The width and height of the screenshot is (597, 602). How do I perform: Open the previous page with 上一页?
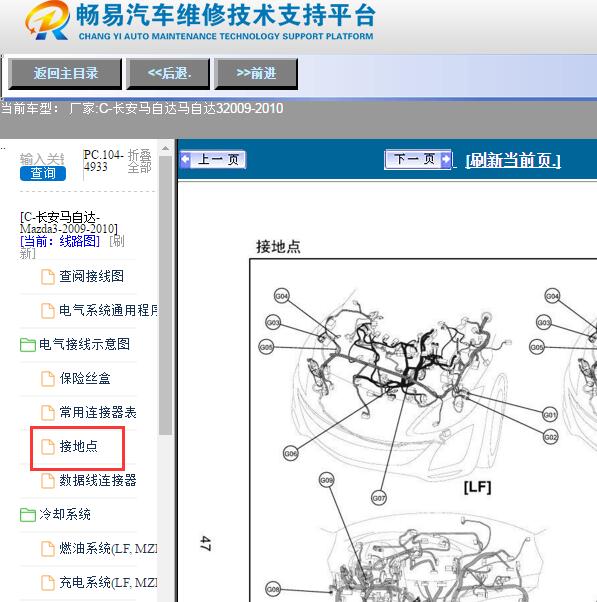pos(213,159)
